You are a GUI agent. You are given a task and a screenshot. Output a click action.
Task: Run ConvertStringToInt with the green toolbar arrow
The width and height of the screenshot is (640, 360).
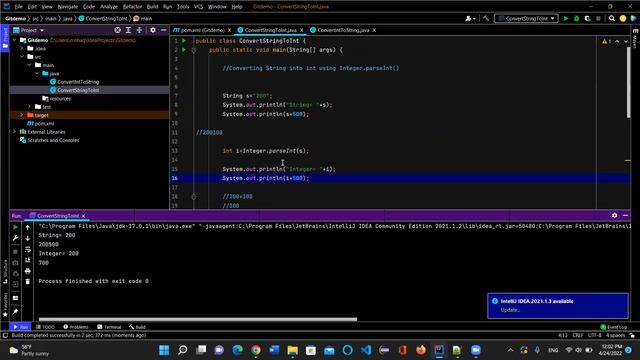coord(566,18)
